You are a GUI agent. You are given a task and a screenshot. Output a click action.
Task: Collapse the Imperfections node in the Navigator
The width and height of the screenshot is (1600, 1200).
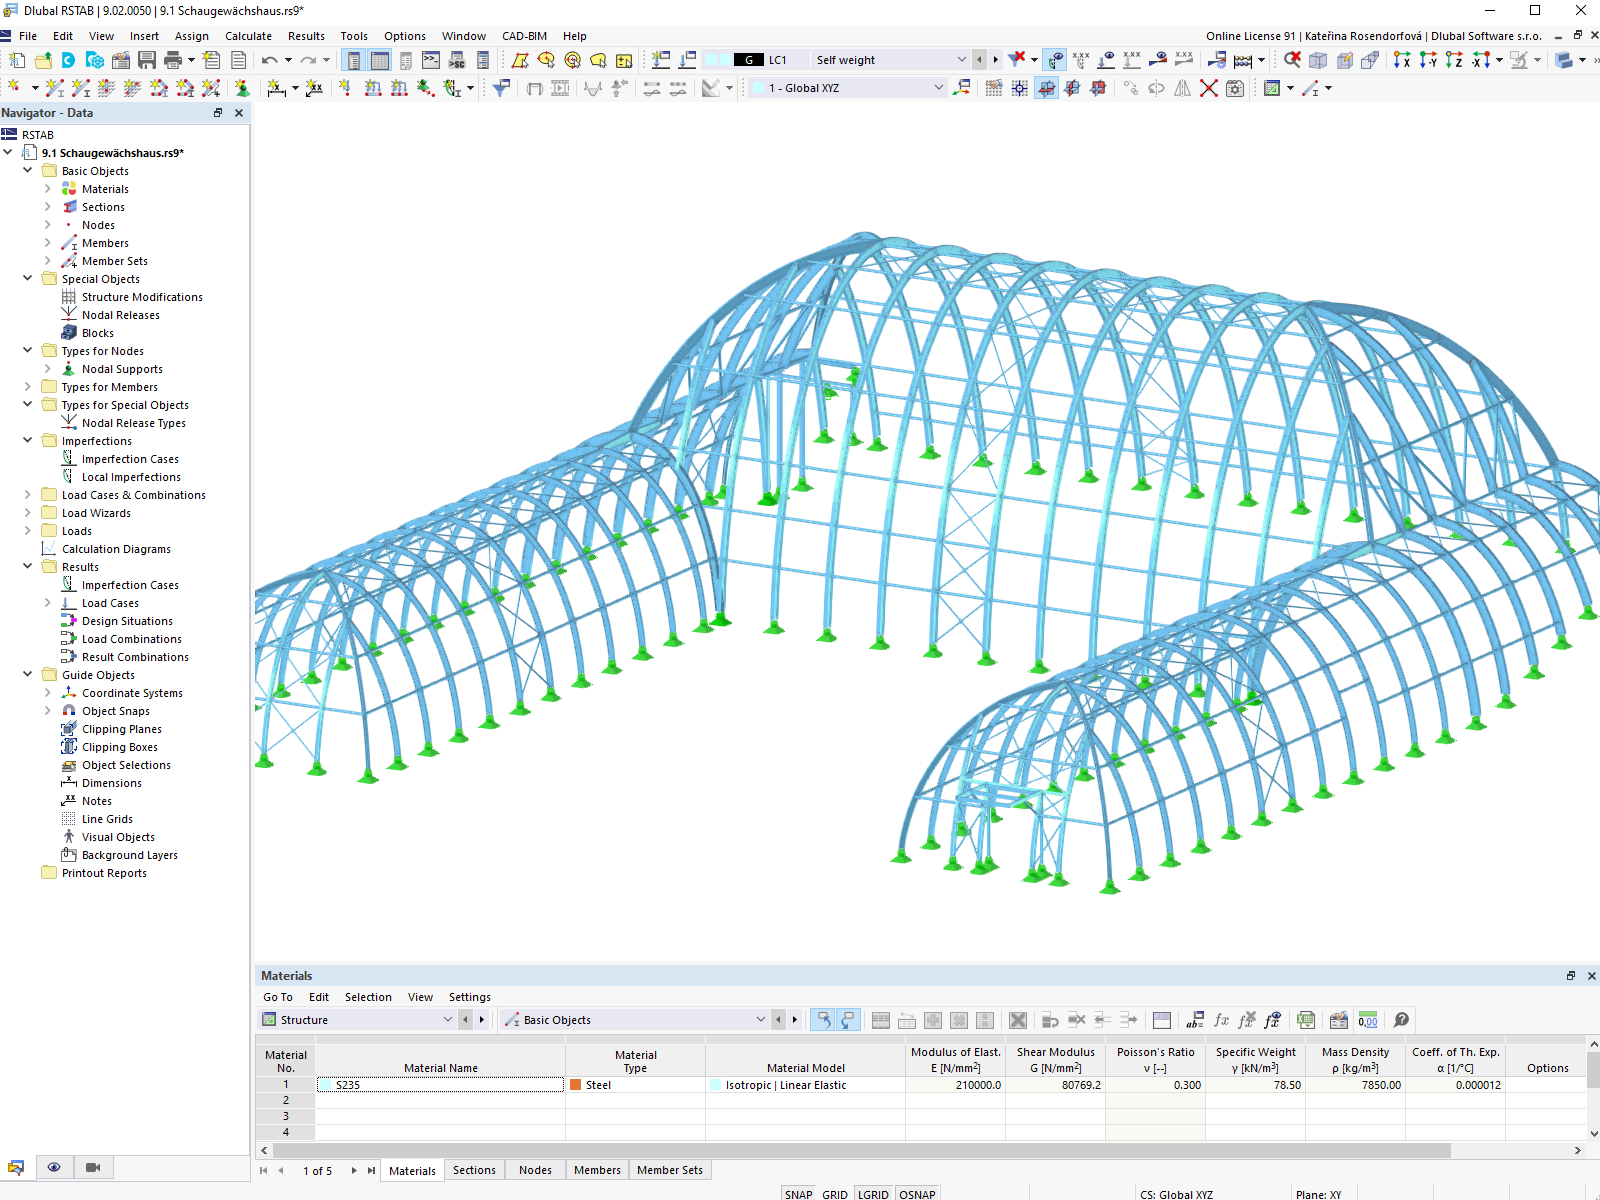click(x=27, y=440)
